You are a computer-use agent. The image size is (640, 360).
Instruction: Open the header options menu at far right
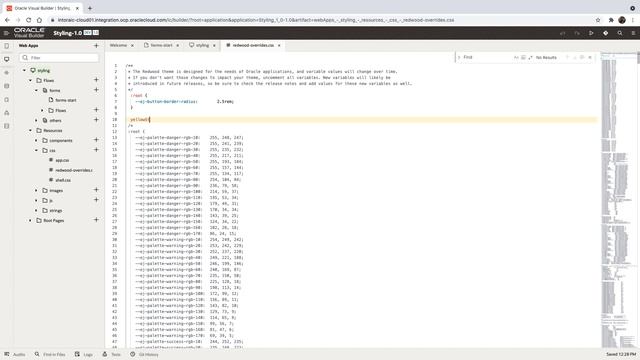[x=633, y=33]
